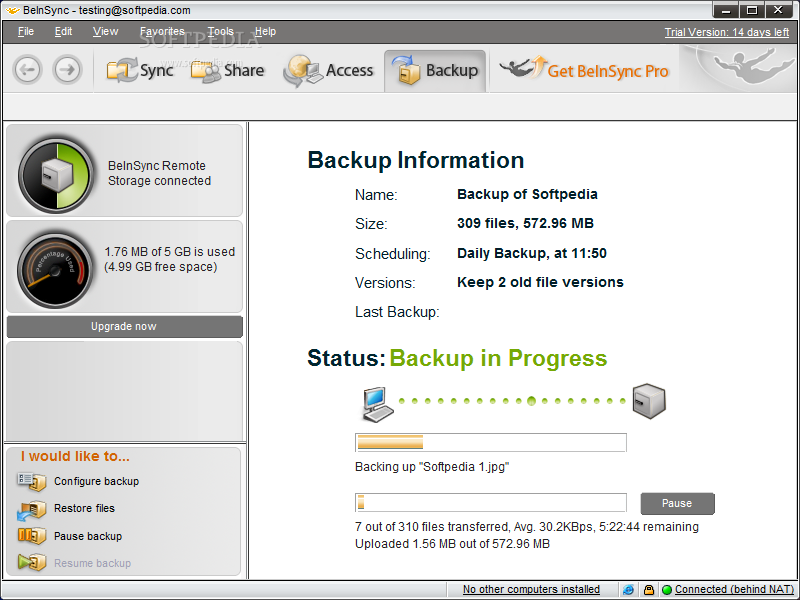The height and width of the screenshot is (600, 800).
Task: Click the BeInSync title bar logo icon
Action: coord(12,10)
